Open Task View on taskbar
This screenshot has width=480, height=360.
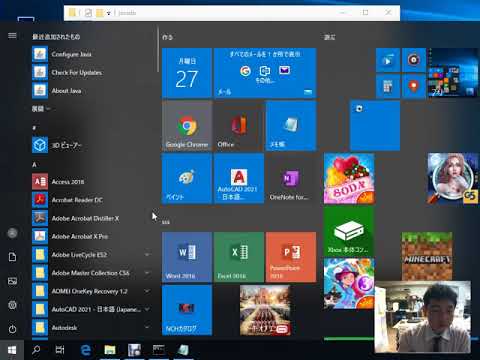point(60,350)
